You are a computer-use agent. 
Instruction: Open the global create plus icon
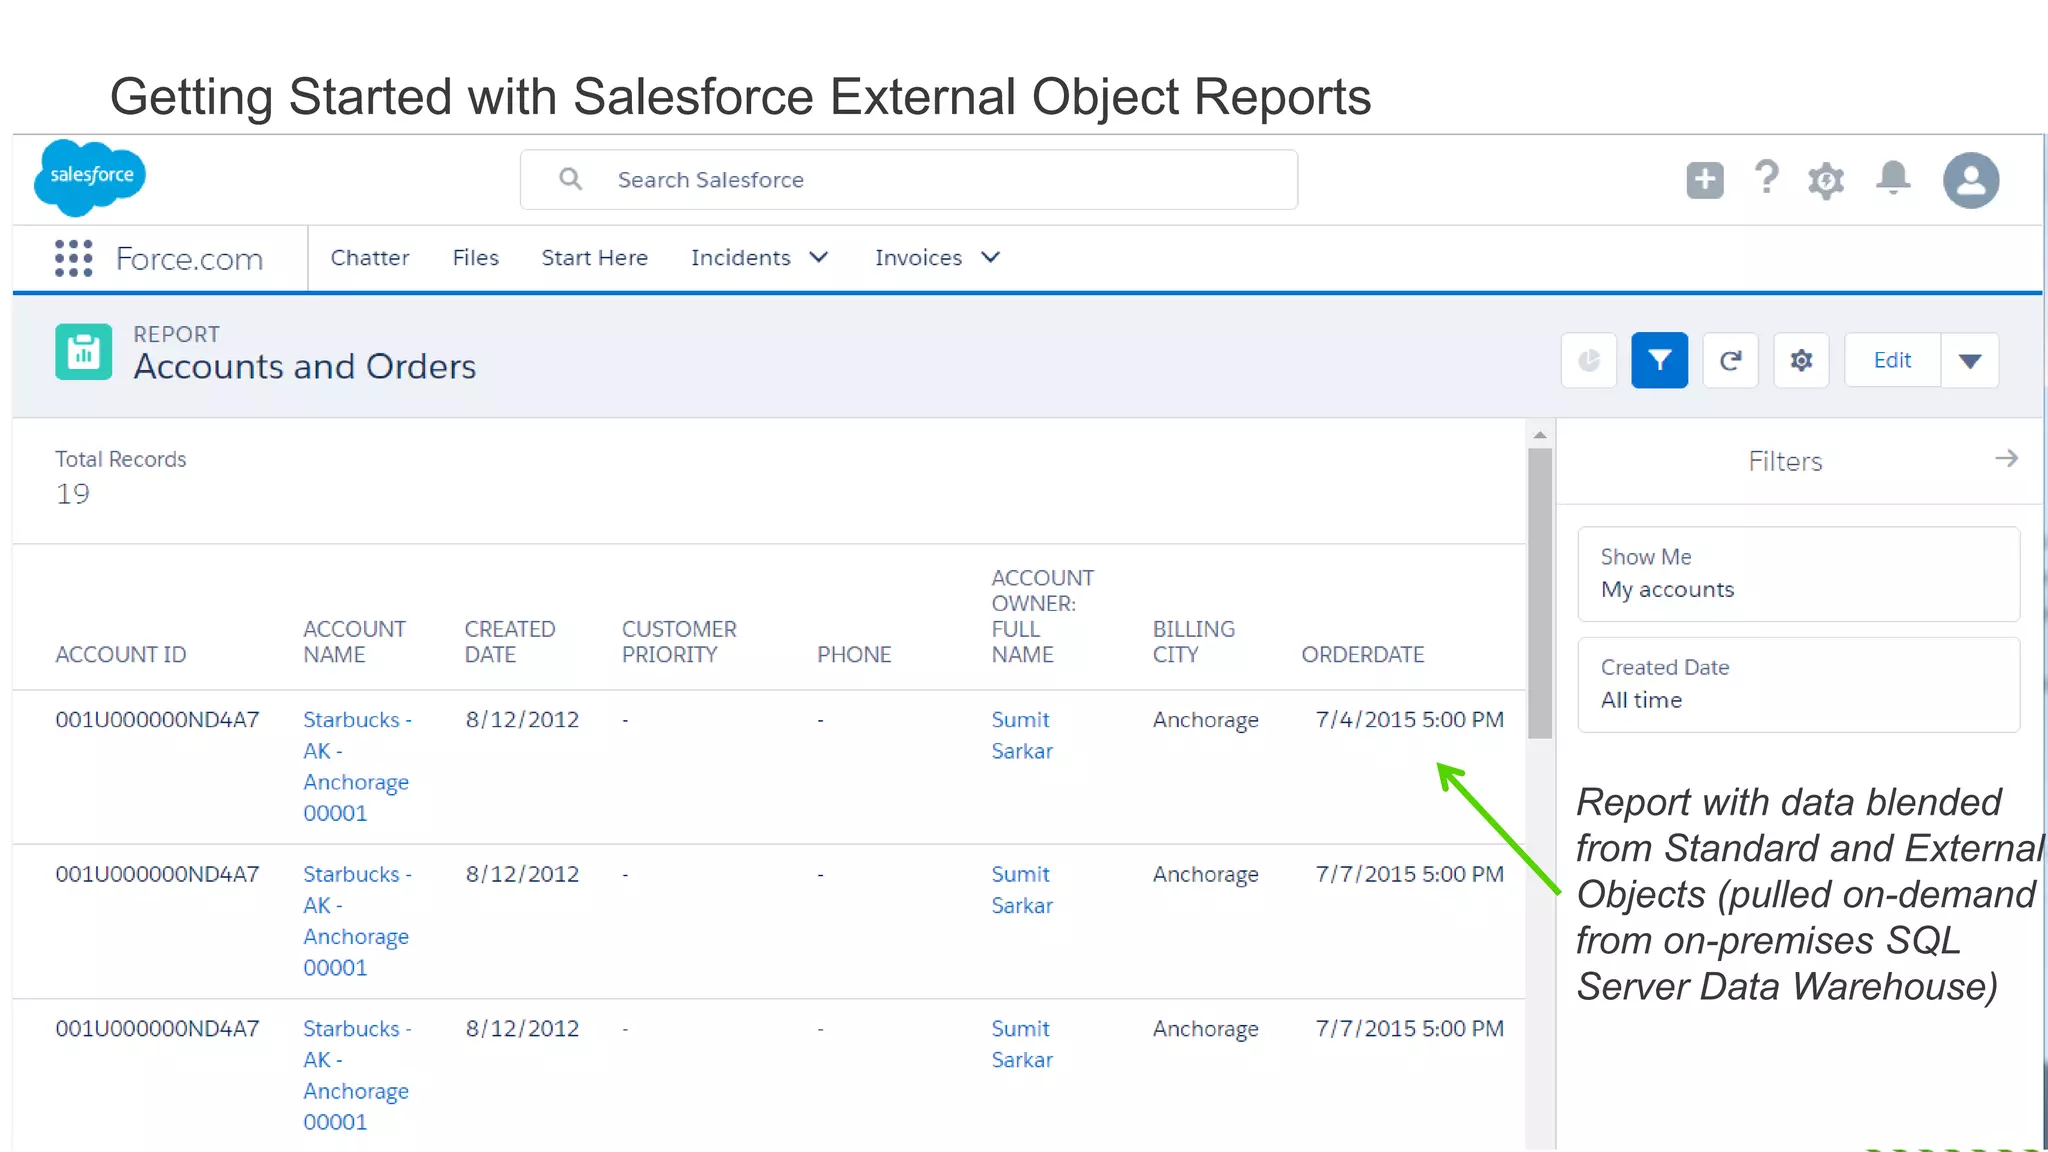click(1705, 180)
